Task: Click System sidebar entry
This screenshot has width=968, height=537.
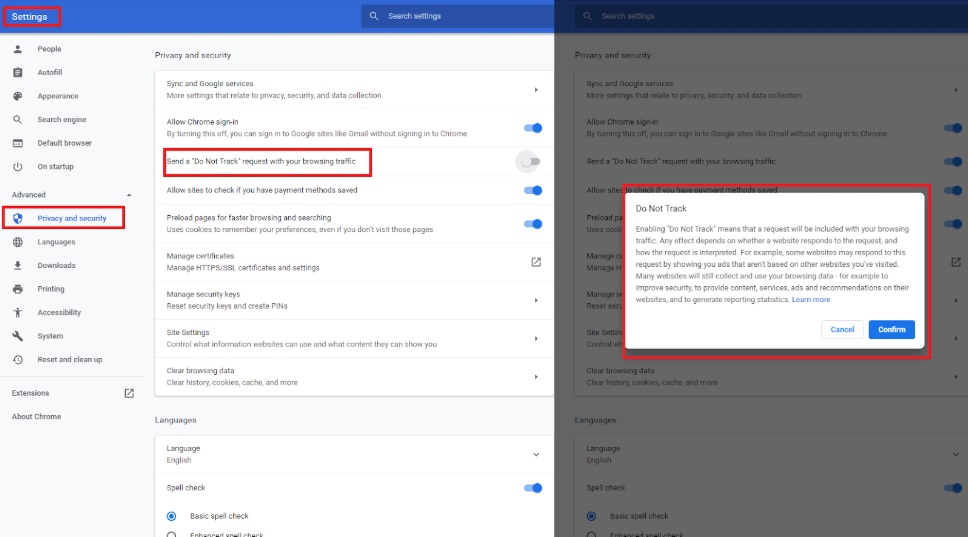Action: [x=50, y=336]
